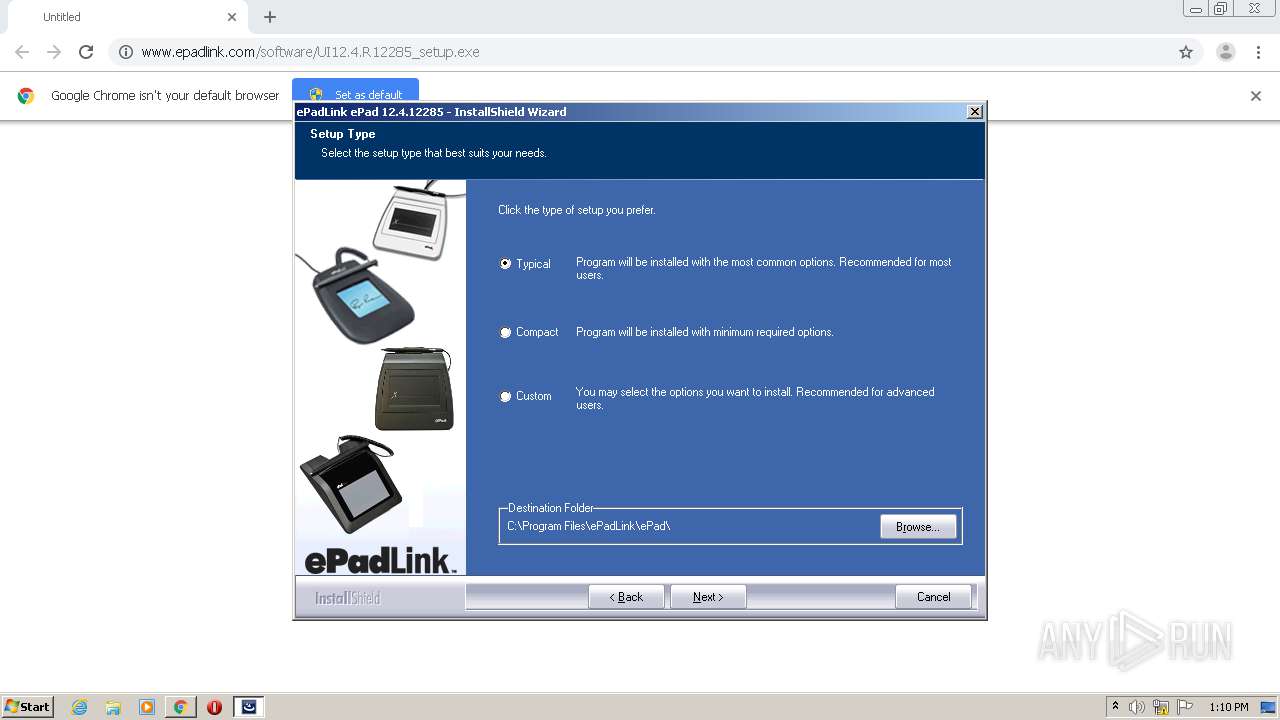The image size is (1280, 720).
Task: Click the Chrome back arrow
Action: [x=22, y=52]
